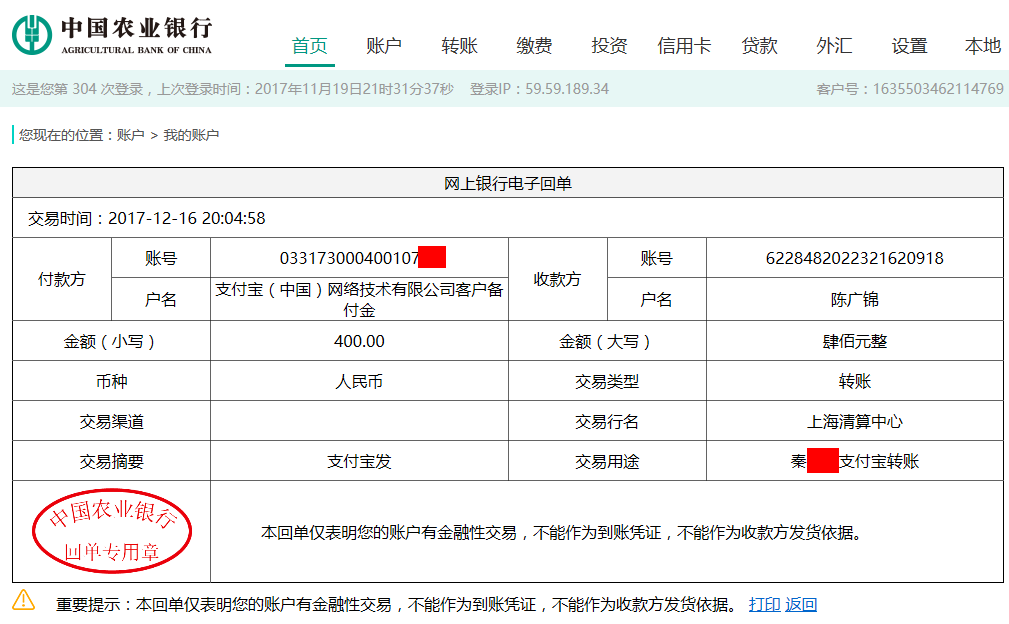Image resolution: width=1009 pixels, height=624 pixels.
Task: Open the 设置 settings menu
Action: (x=906, y=44)
